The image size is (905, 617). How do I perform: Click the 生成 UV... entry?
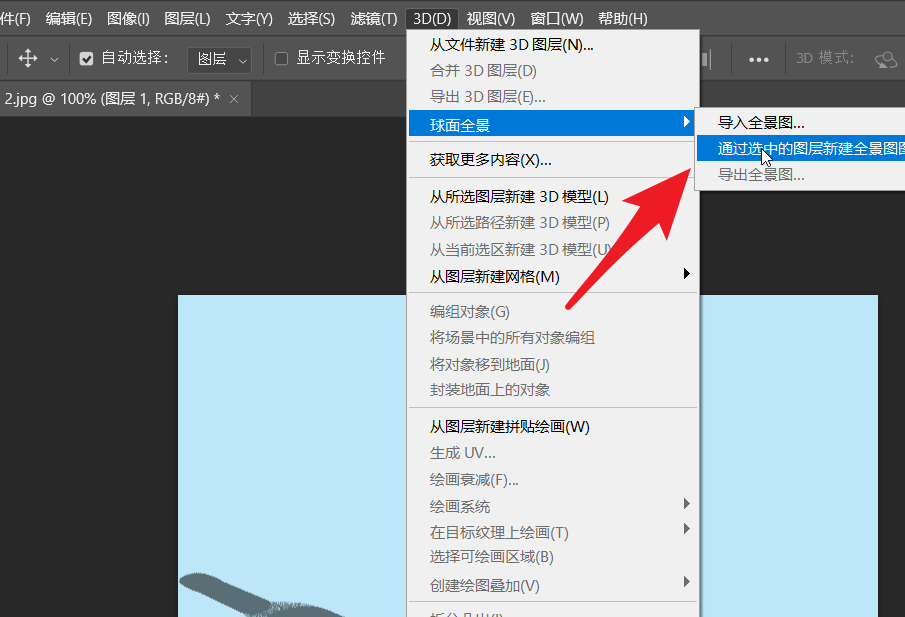pos(554,453)
